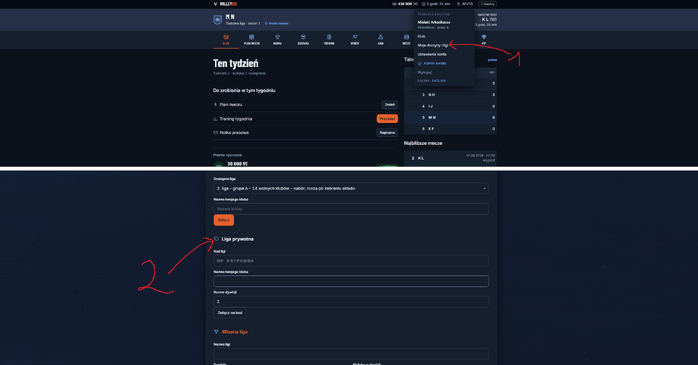Click the trophy icon beside Własna liga

[216, 332]
